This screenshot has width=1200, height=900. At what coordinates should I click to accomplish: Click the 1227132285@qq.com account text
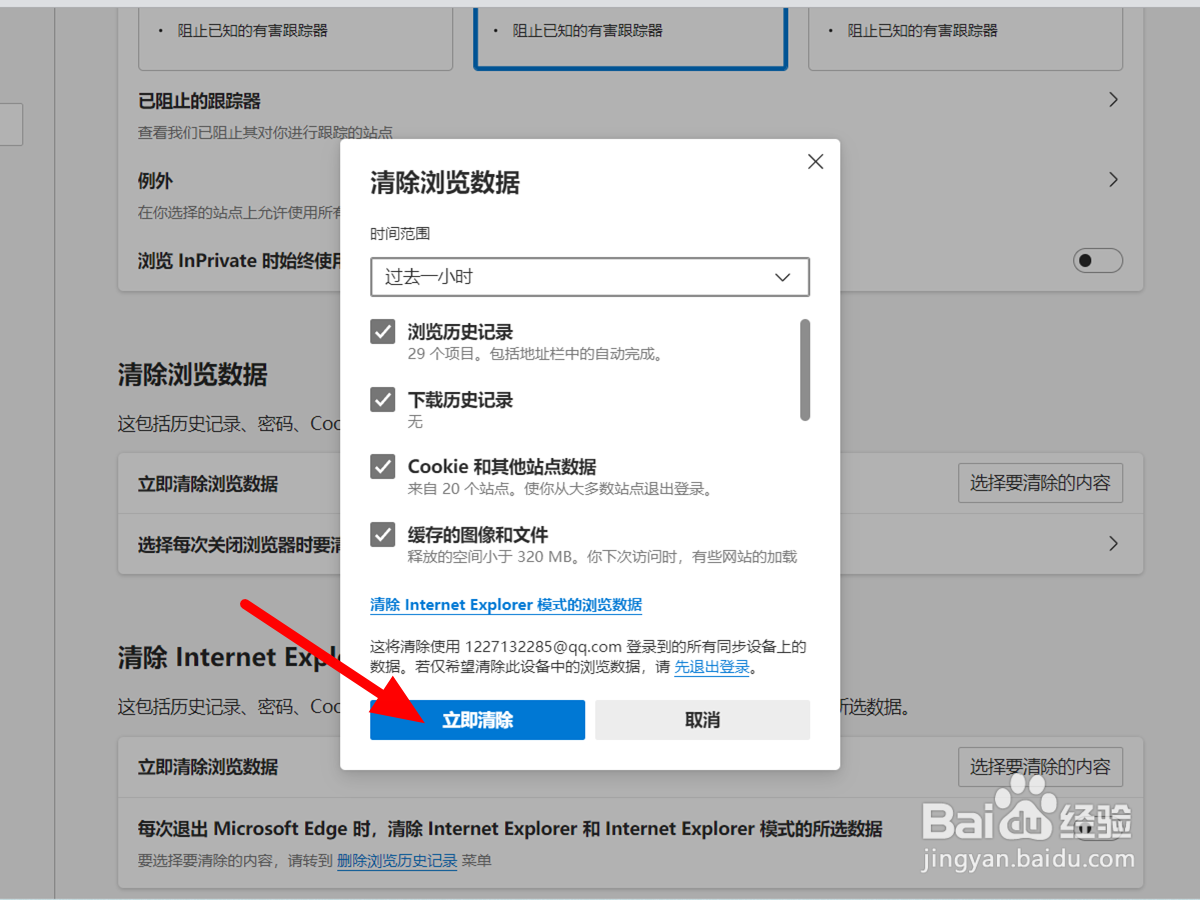(x=544, y=647)
